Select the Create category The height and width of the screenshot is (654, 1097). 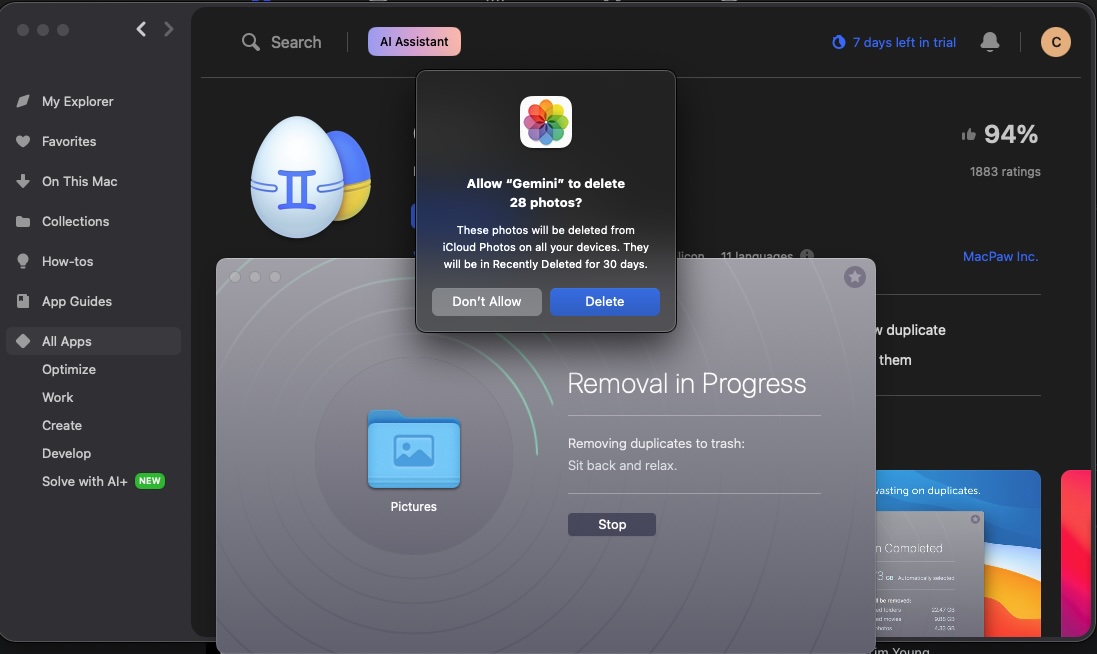pos(62,425)
